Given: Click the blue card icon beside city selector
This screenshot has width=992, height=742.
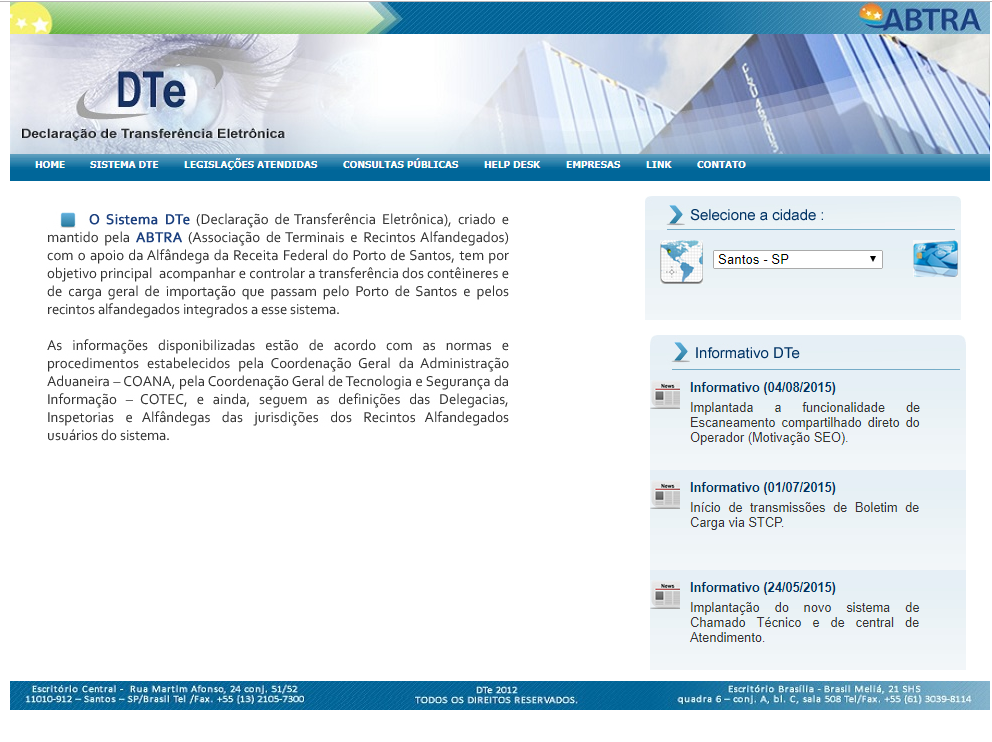Looking at the screenshot, I should point(934,259).
